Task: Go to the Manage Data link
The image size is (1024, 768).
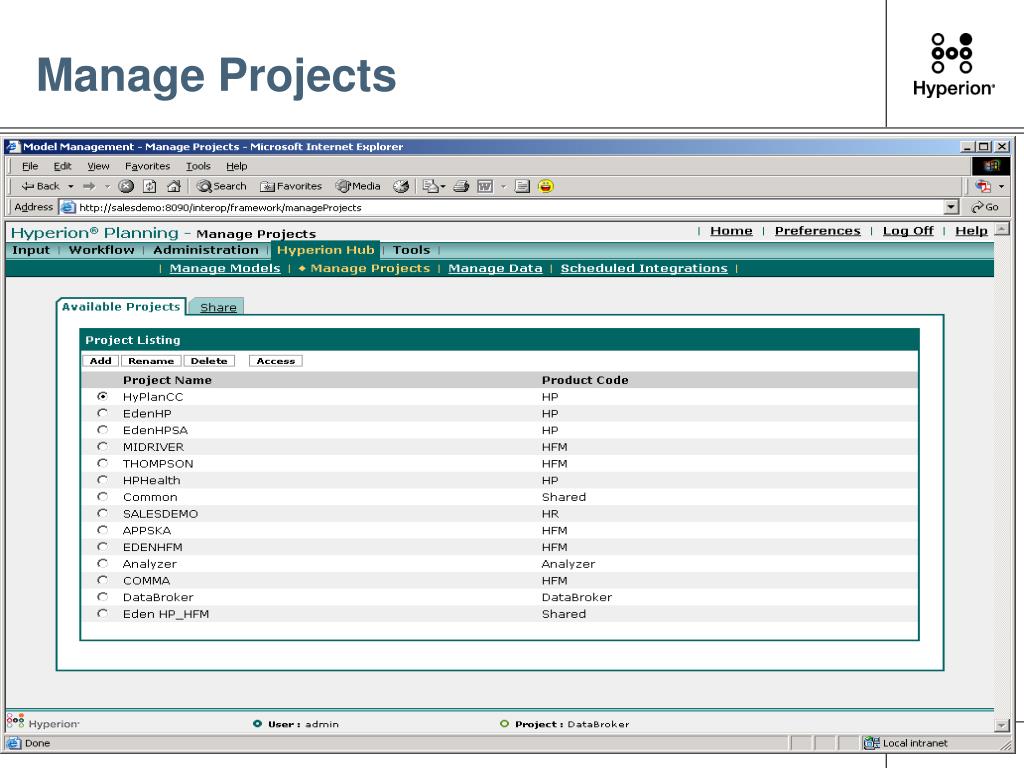Action: [495, 268]
